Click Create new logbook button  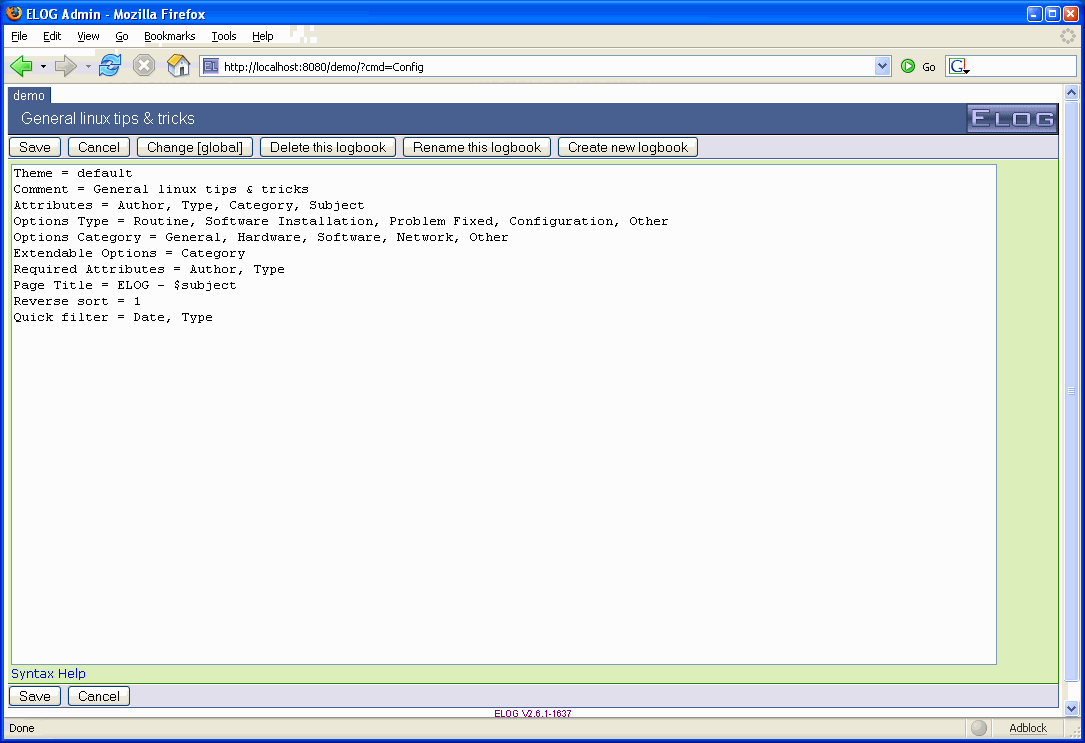pyautogui.click(x=628, y=147)
